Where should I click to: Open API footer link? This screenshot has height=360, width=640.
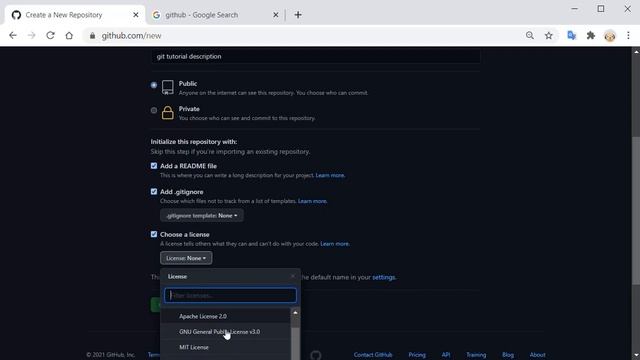pos(446,355)
